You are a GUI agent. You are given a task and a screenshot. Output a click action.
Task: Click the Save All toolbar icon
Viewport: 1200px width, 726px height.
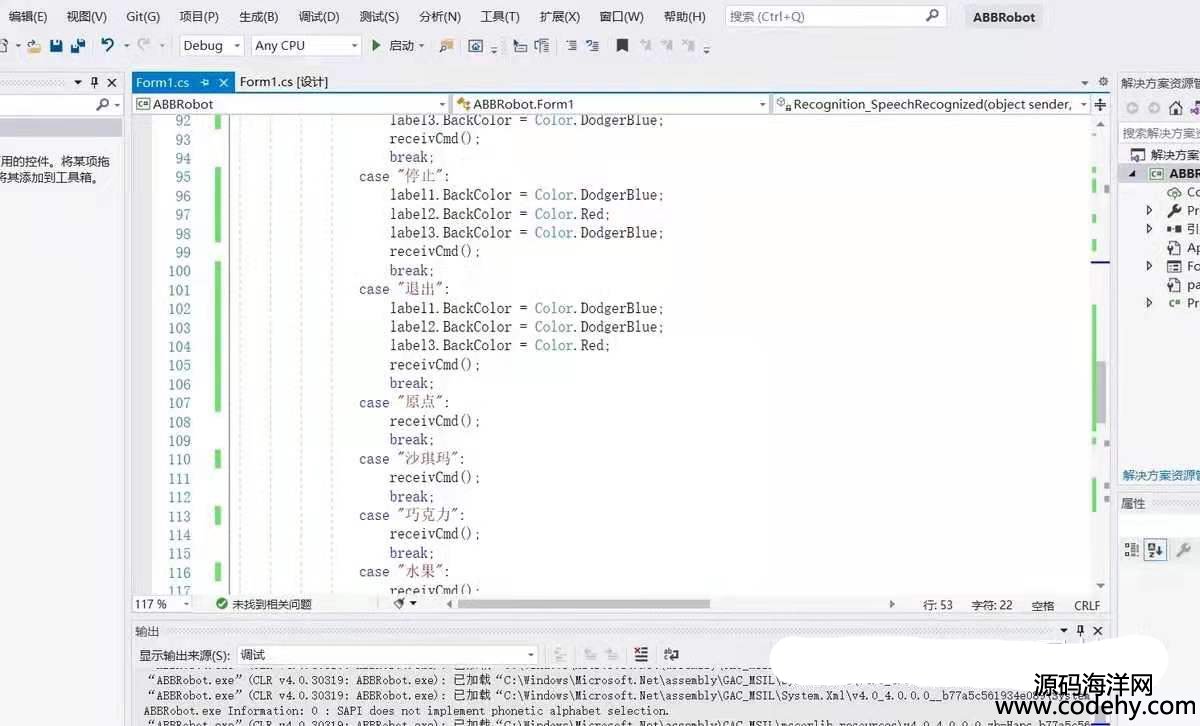pyautogui.click(x=78, y=46)
